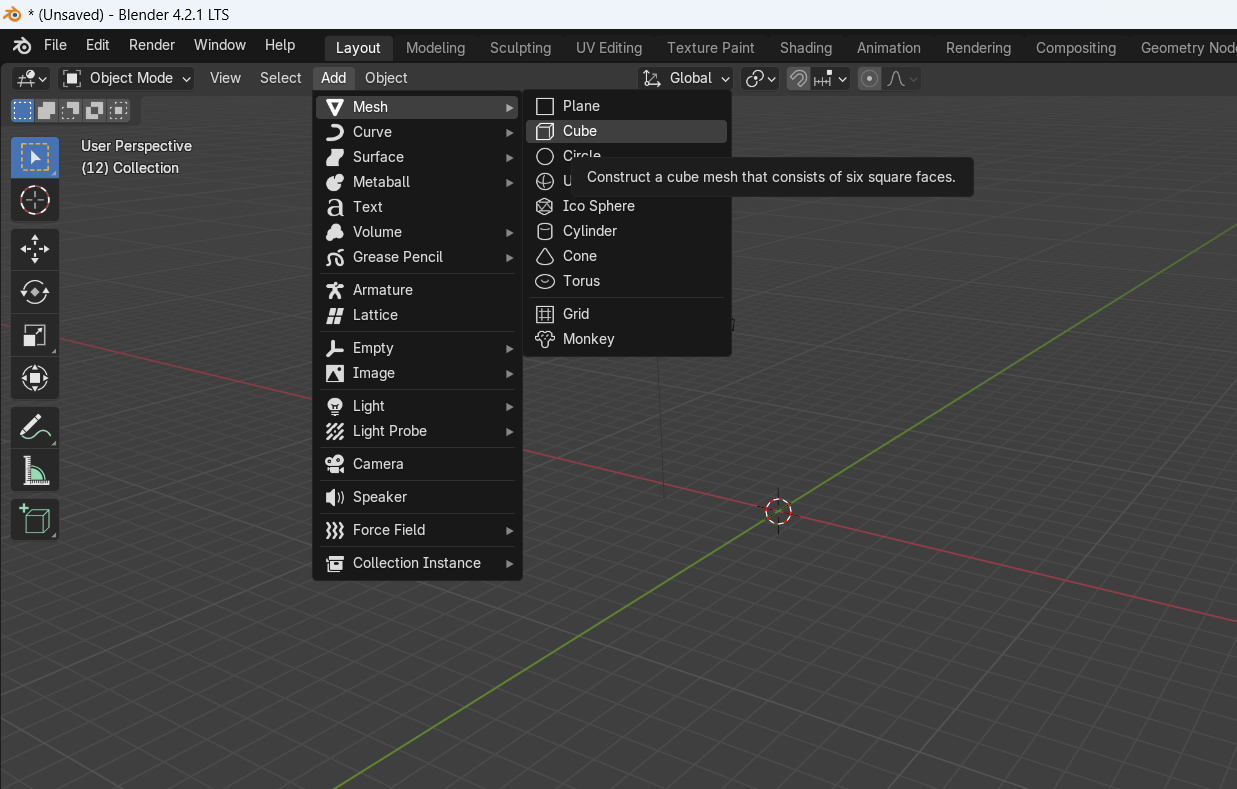Open the Object menu in the viewport header
1237x789 pixels.
pos(386,78)
